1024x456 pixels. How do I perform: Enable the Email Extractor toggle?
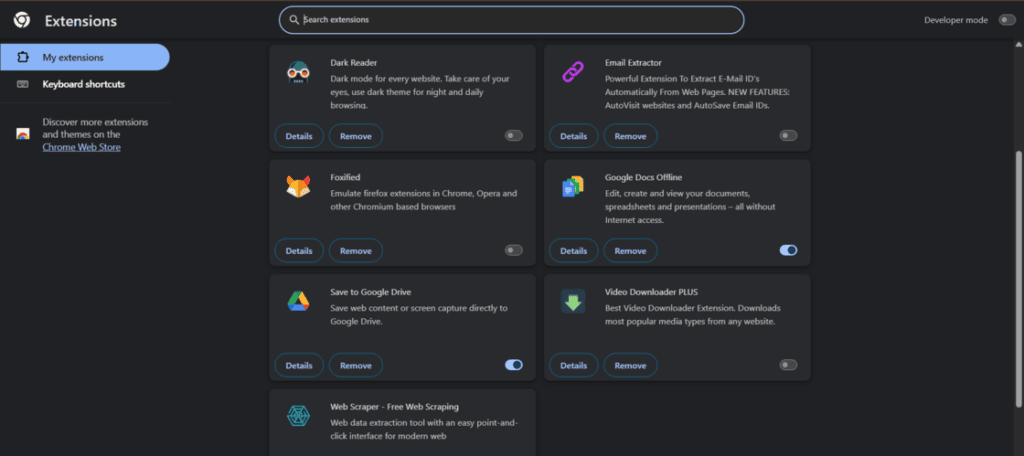tap(788, 136)
